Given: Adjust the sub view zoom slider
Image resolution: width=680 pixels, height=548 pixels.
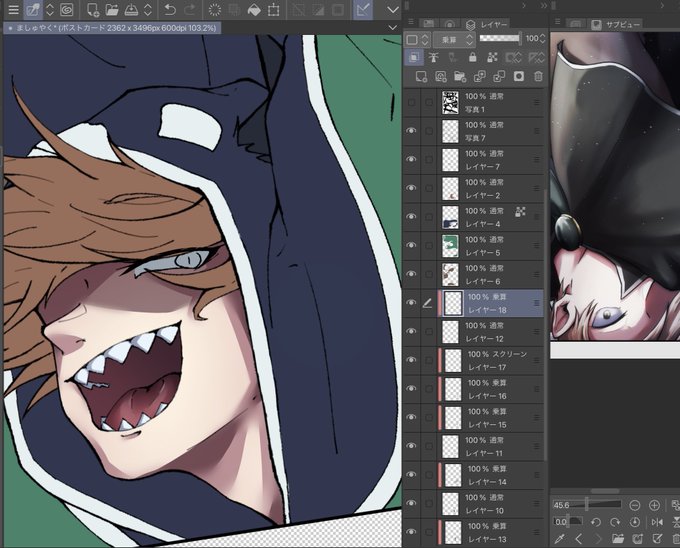Looking at the screenshot, I should click(587, 505).
